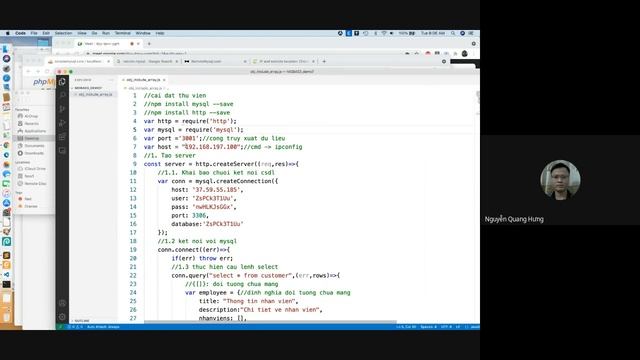Select Remote Disc in Finder sidebar
Screen dimensions: 640x360
click(x=35, y=184)
